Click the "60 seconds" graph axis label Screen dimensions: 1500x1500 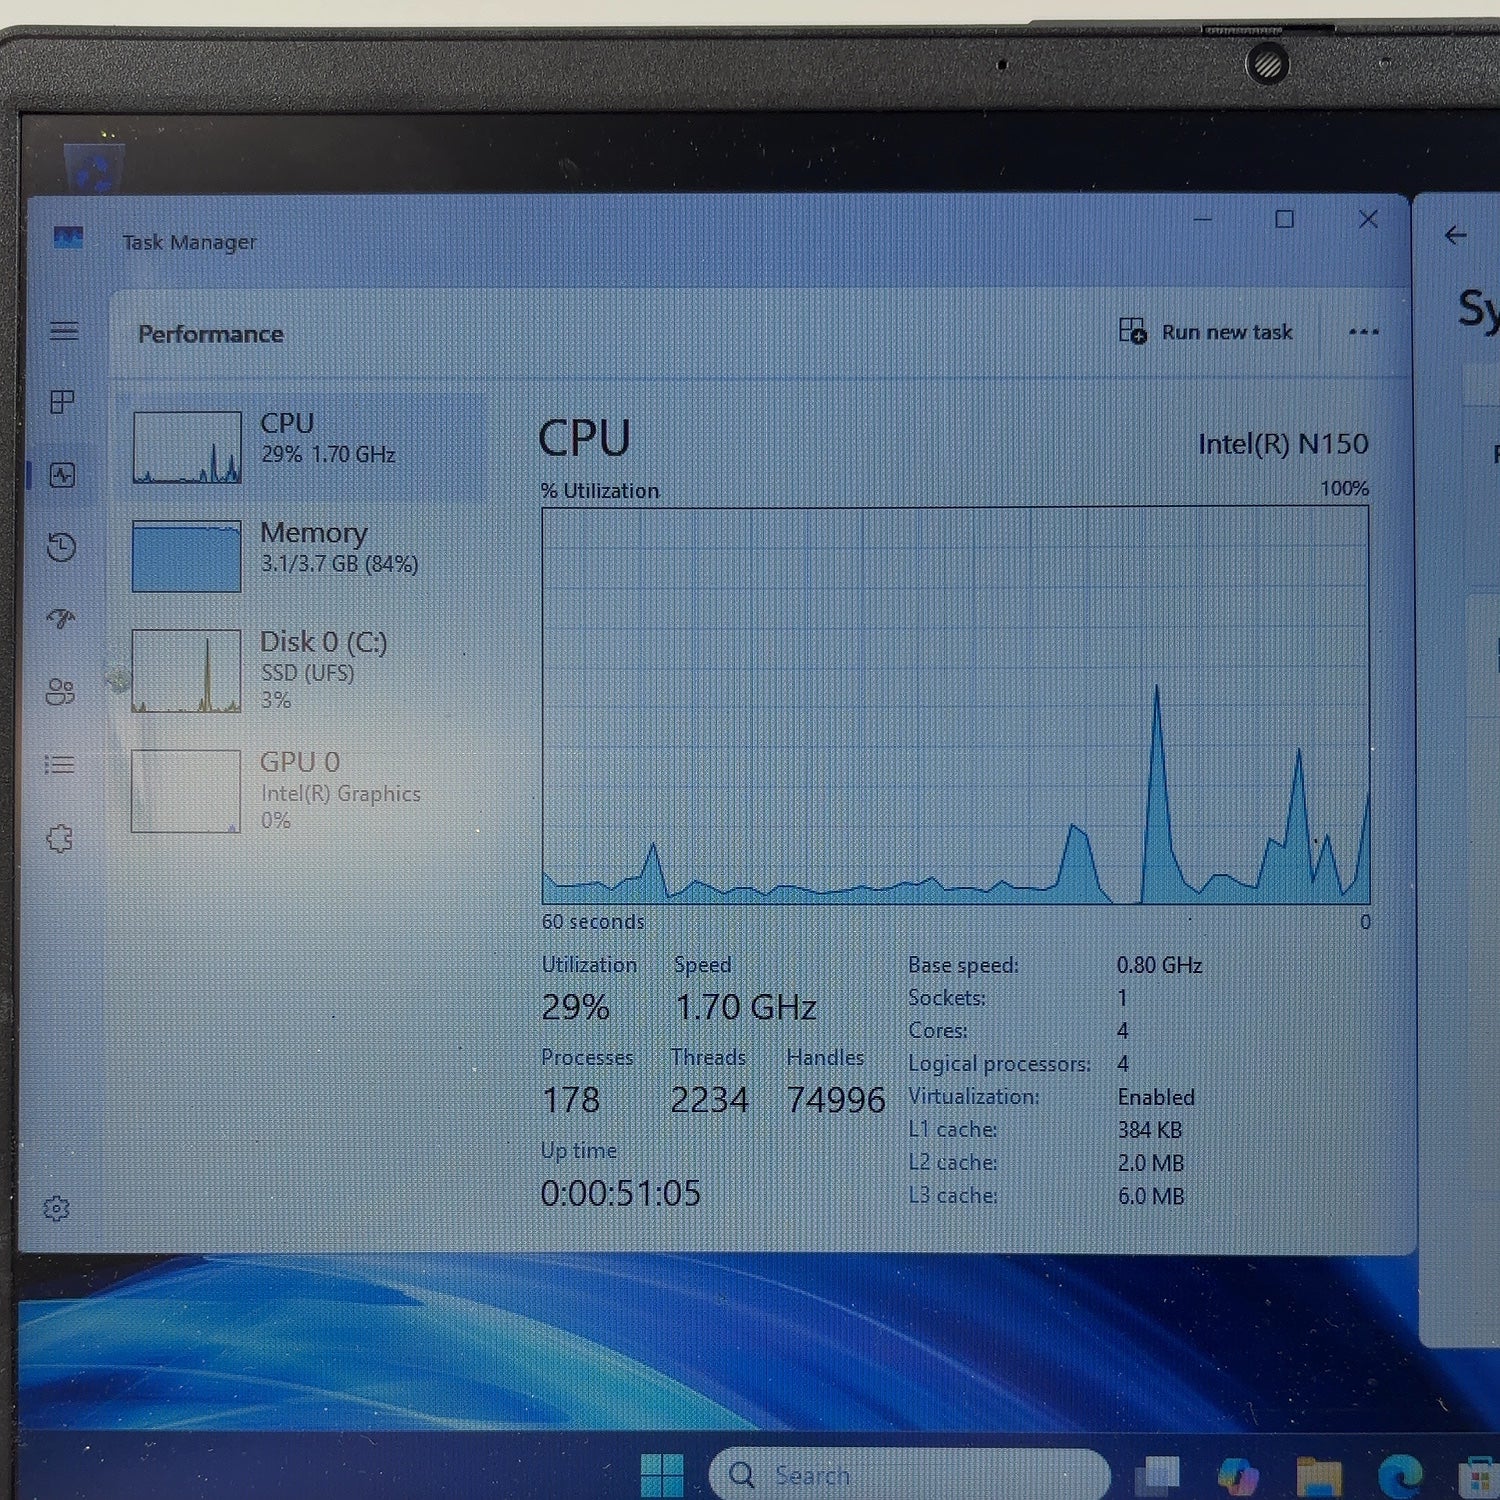(x=593, y=922)
